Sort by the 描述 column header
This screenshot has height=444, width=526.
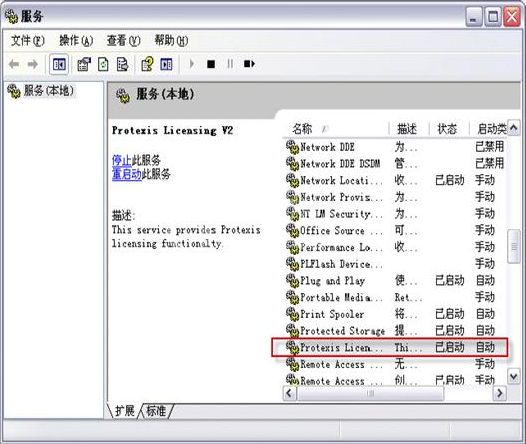(409, 129)
